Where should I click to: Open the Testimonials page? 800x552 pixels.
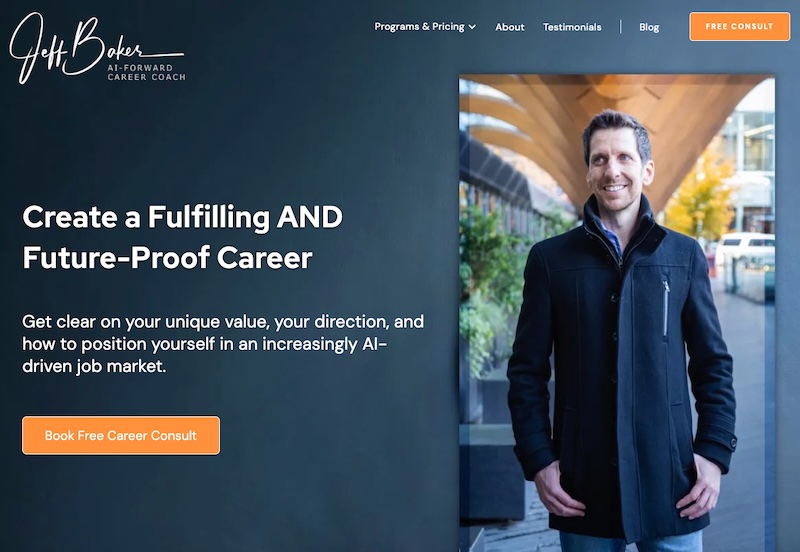coord(572,27)
